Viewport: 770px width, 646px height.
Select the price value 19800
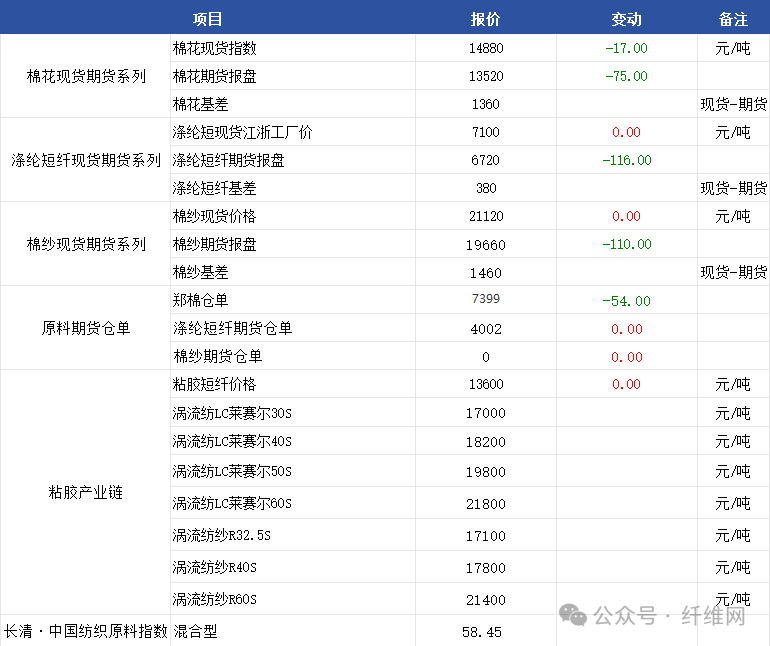click(486, 472)
